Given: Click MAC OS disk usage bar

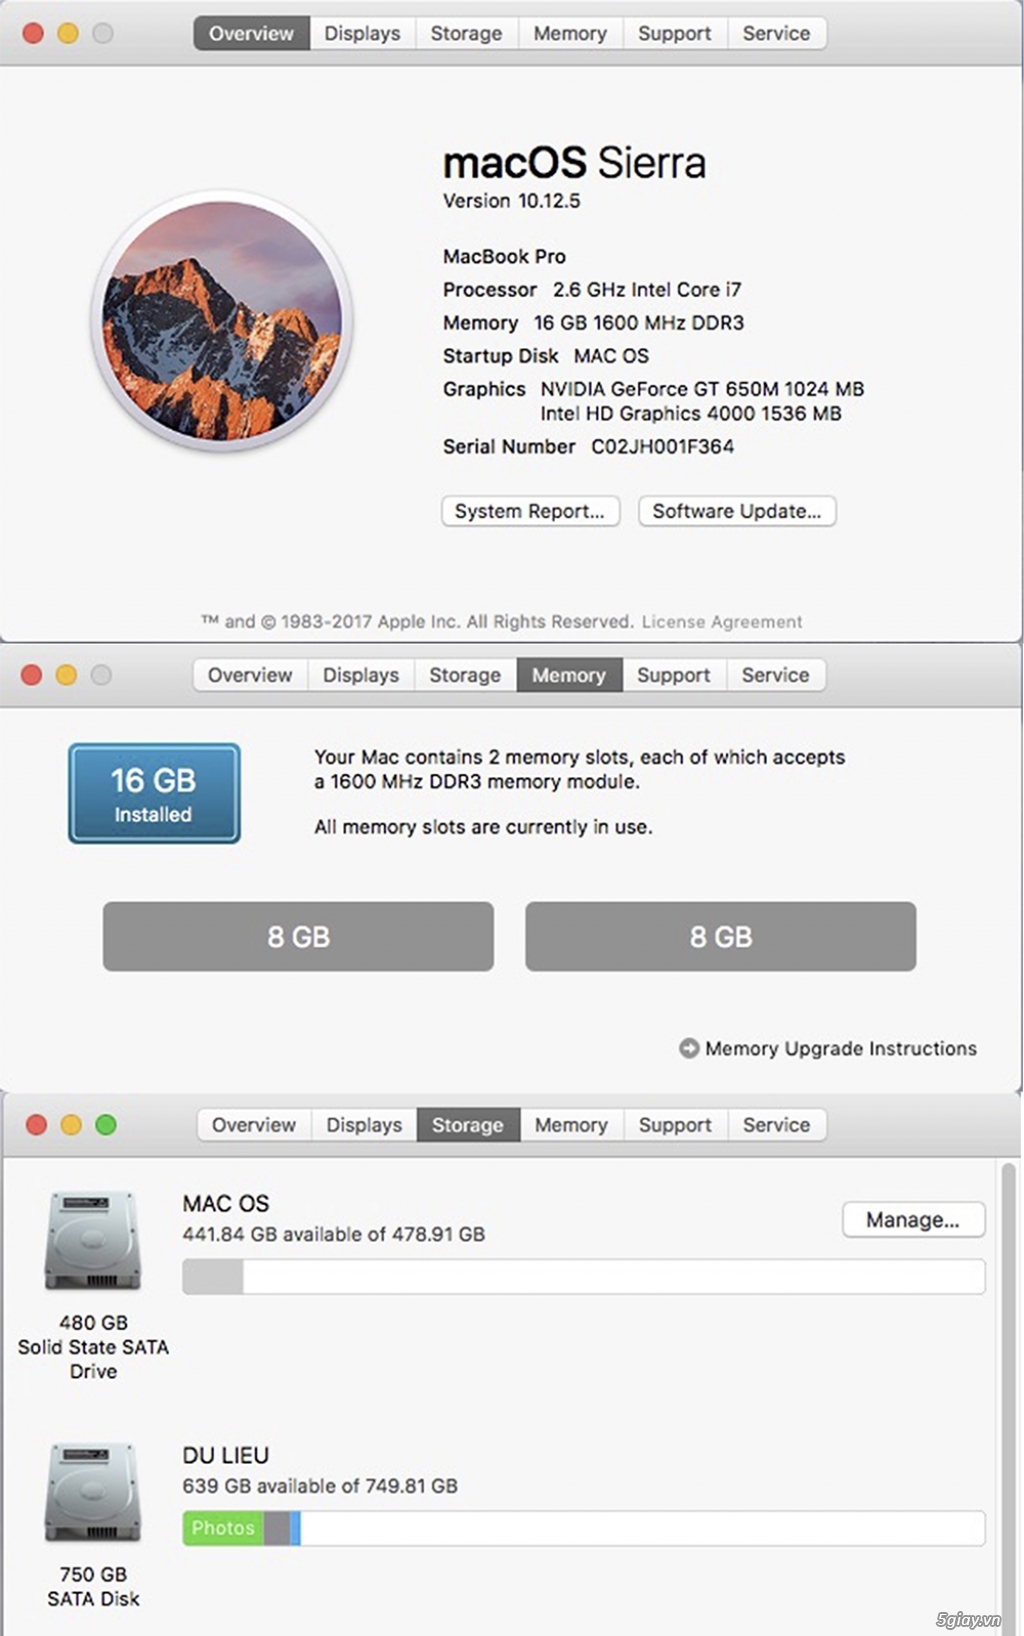Looking at the screenshot, I should (x=584, y=1277).
